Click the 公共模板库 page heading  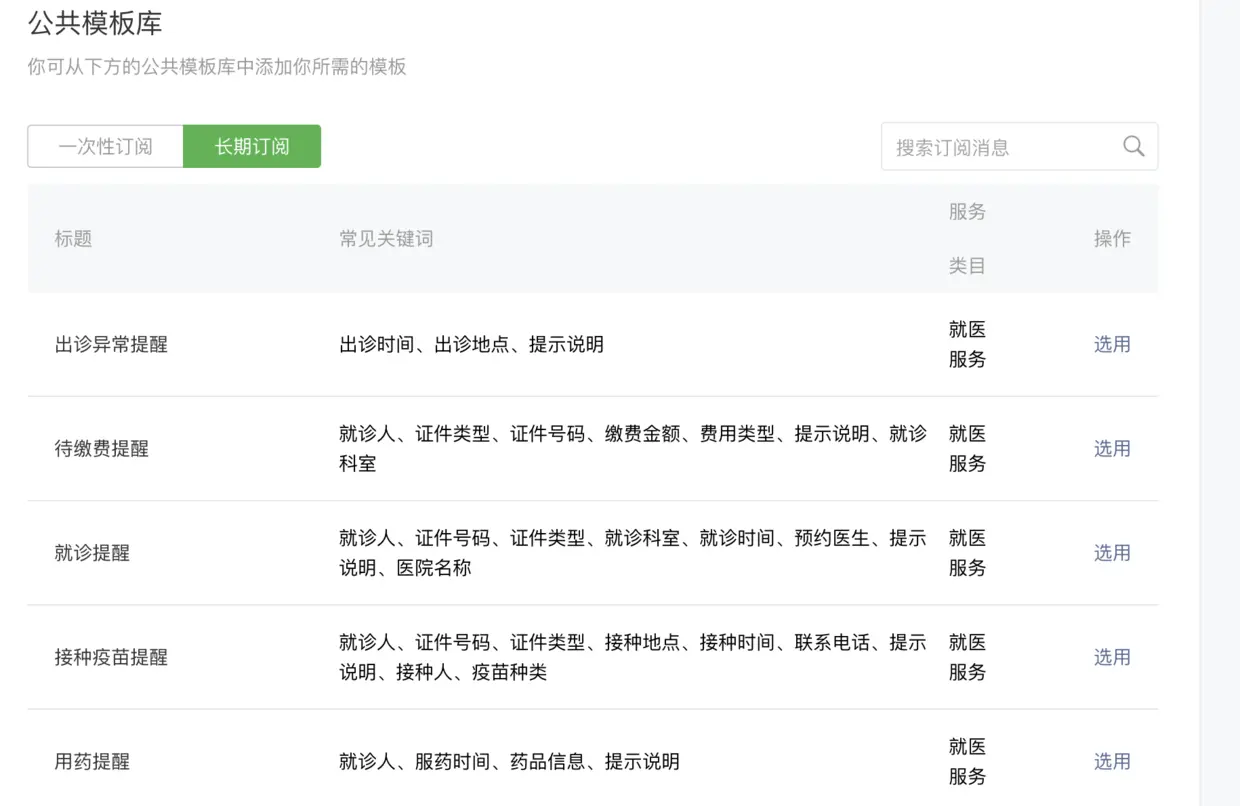[x=95, y=22]
